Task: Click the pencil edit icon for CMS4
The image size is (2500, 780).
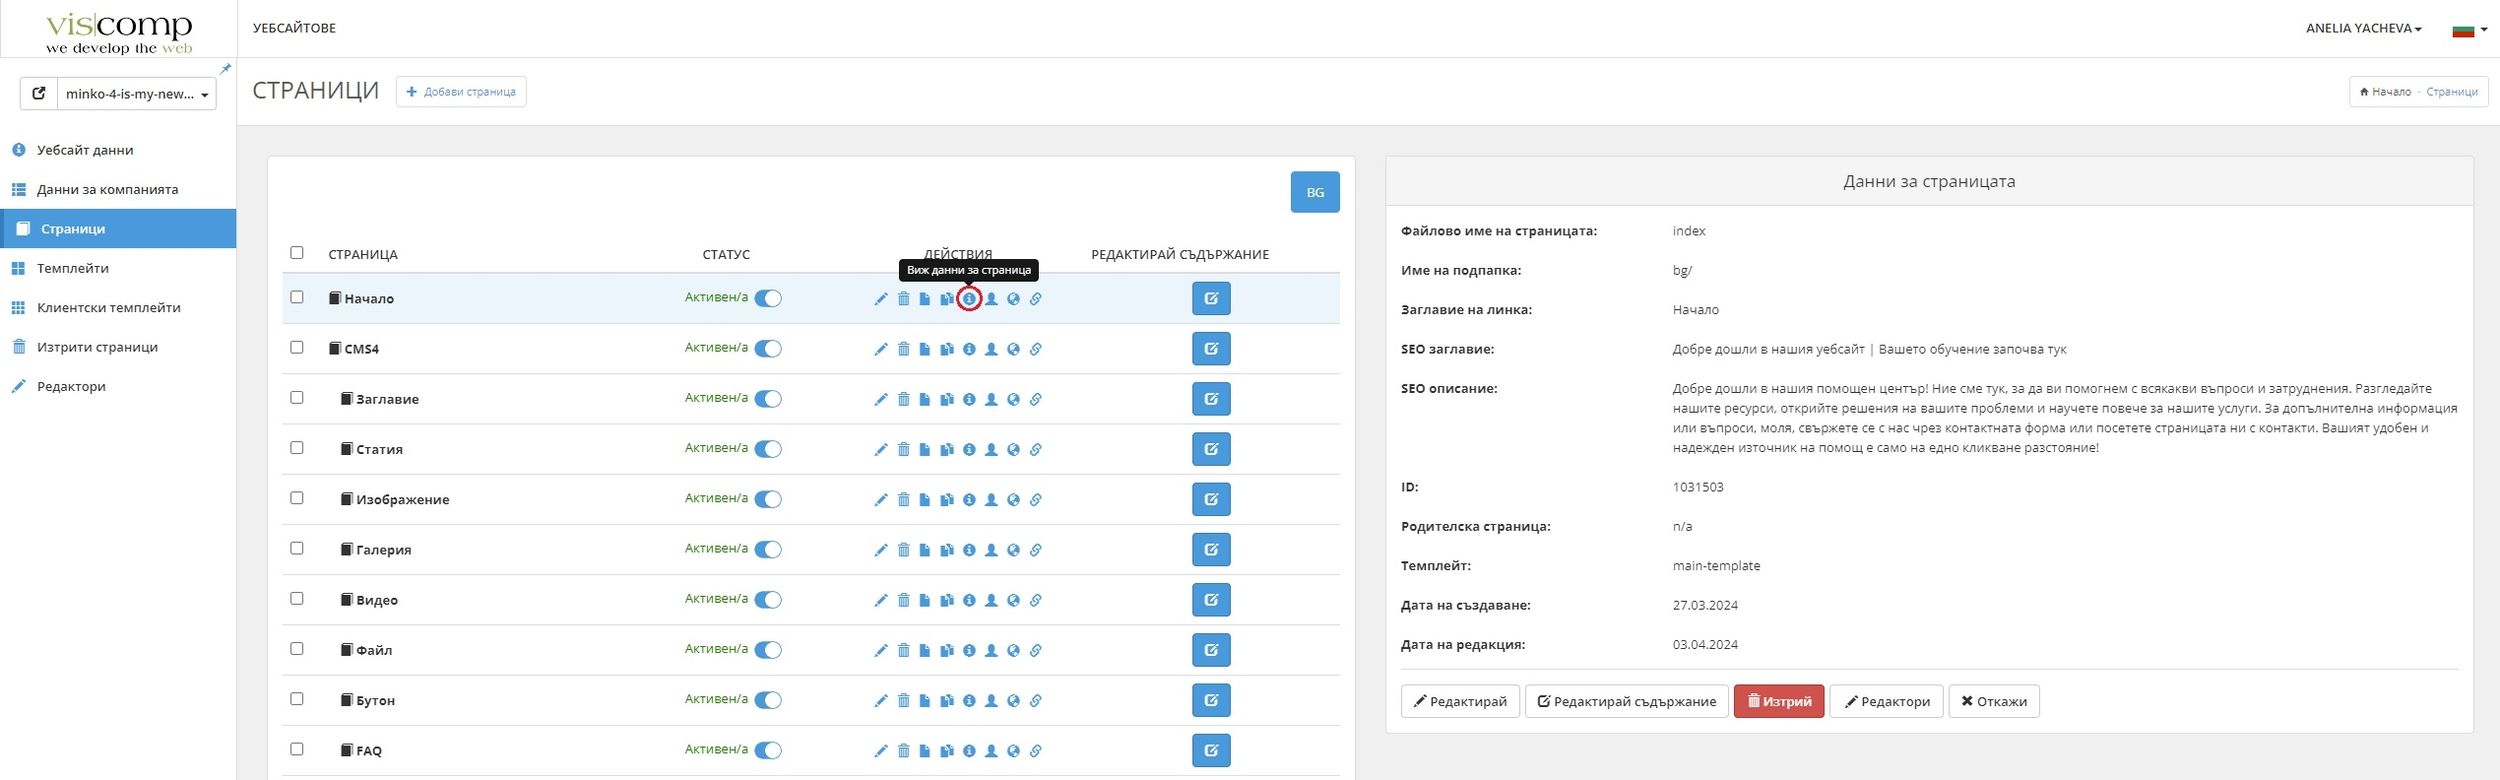Action: click(x=880, y=349)
